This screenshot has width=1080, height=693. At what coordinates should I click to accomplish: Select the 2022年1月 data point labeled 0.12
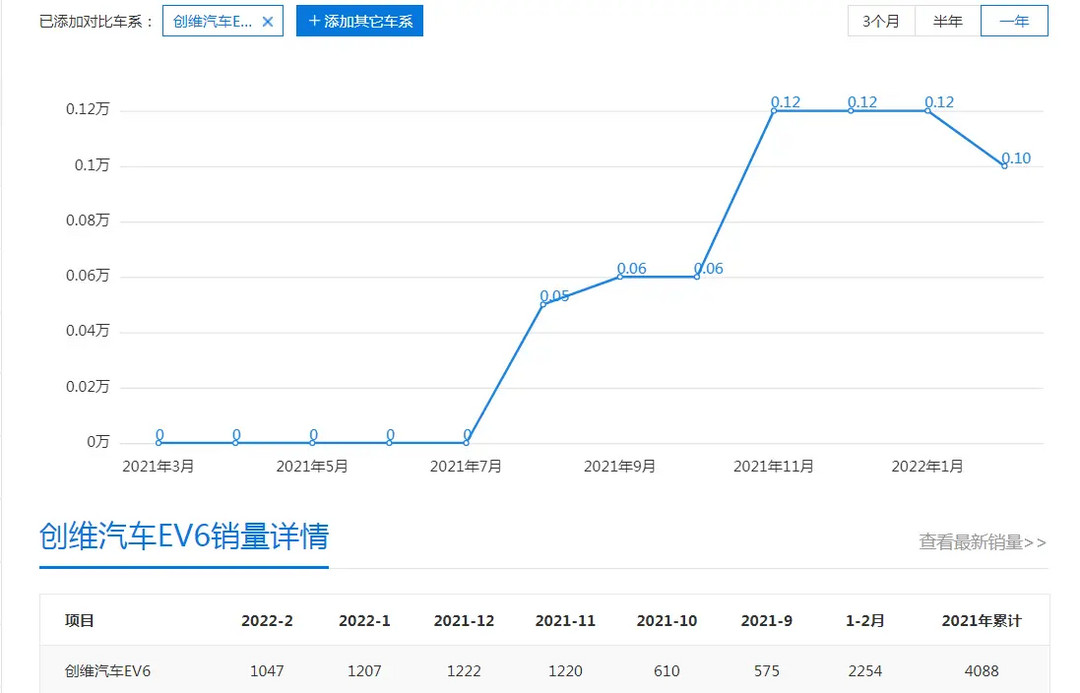click(x=928, y=110)
